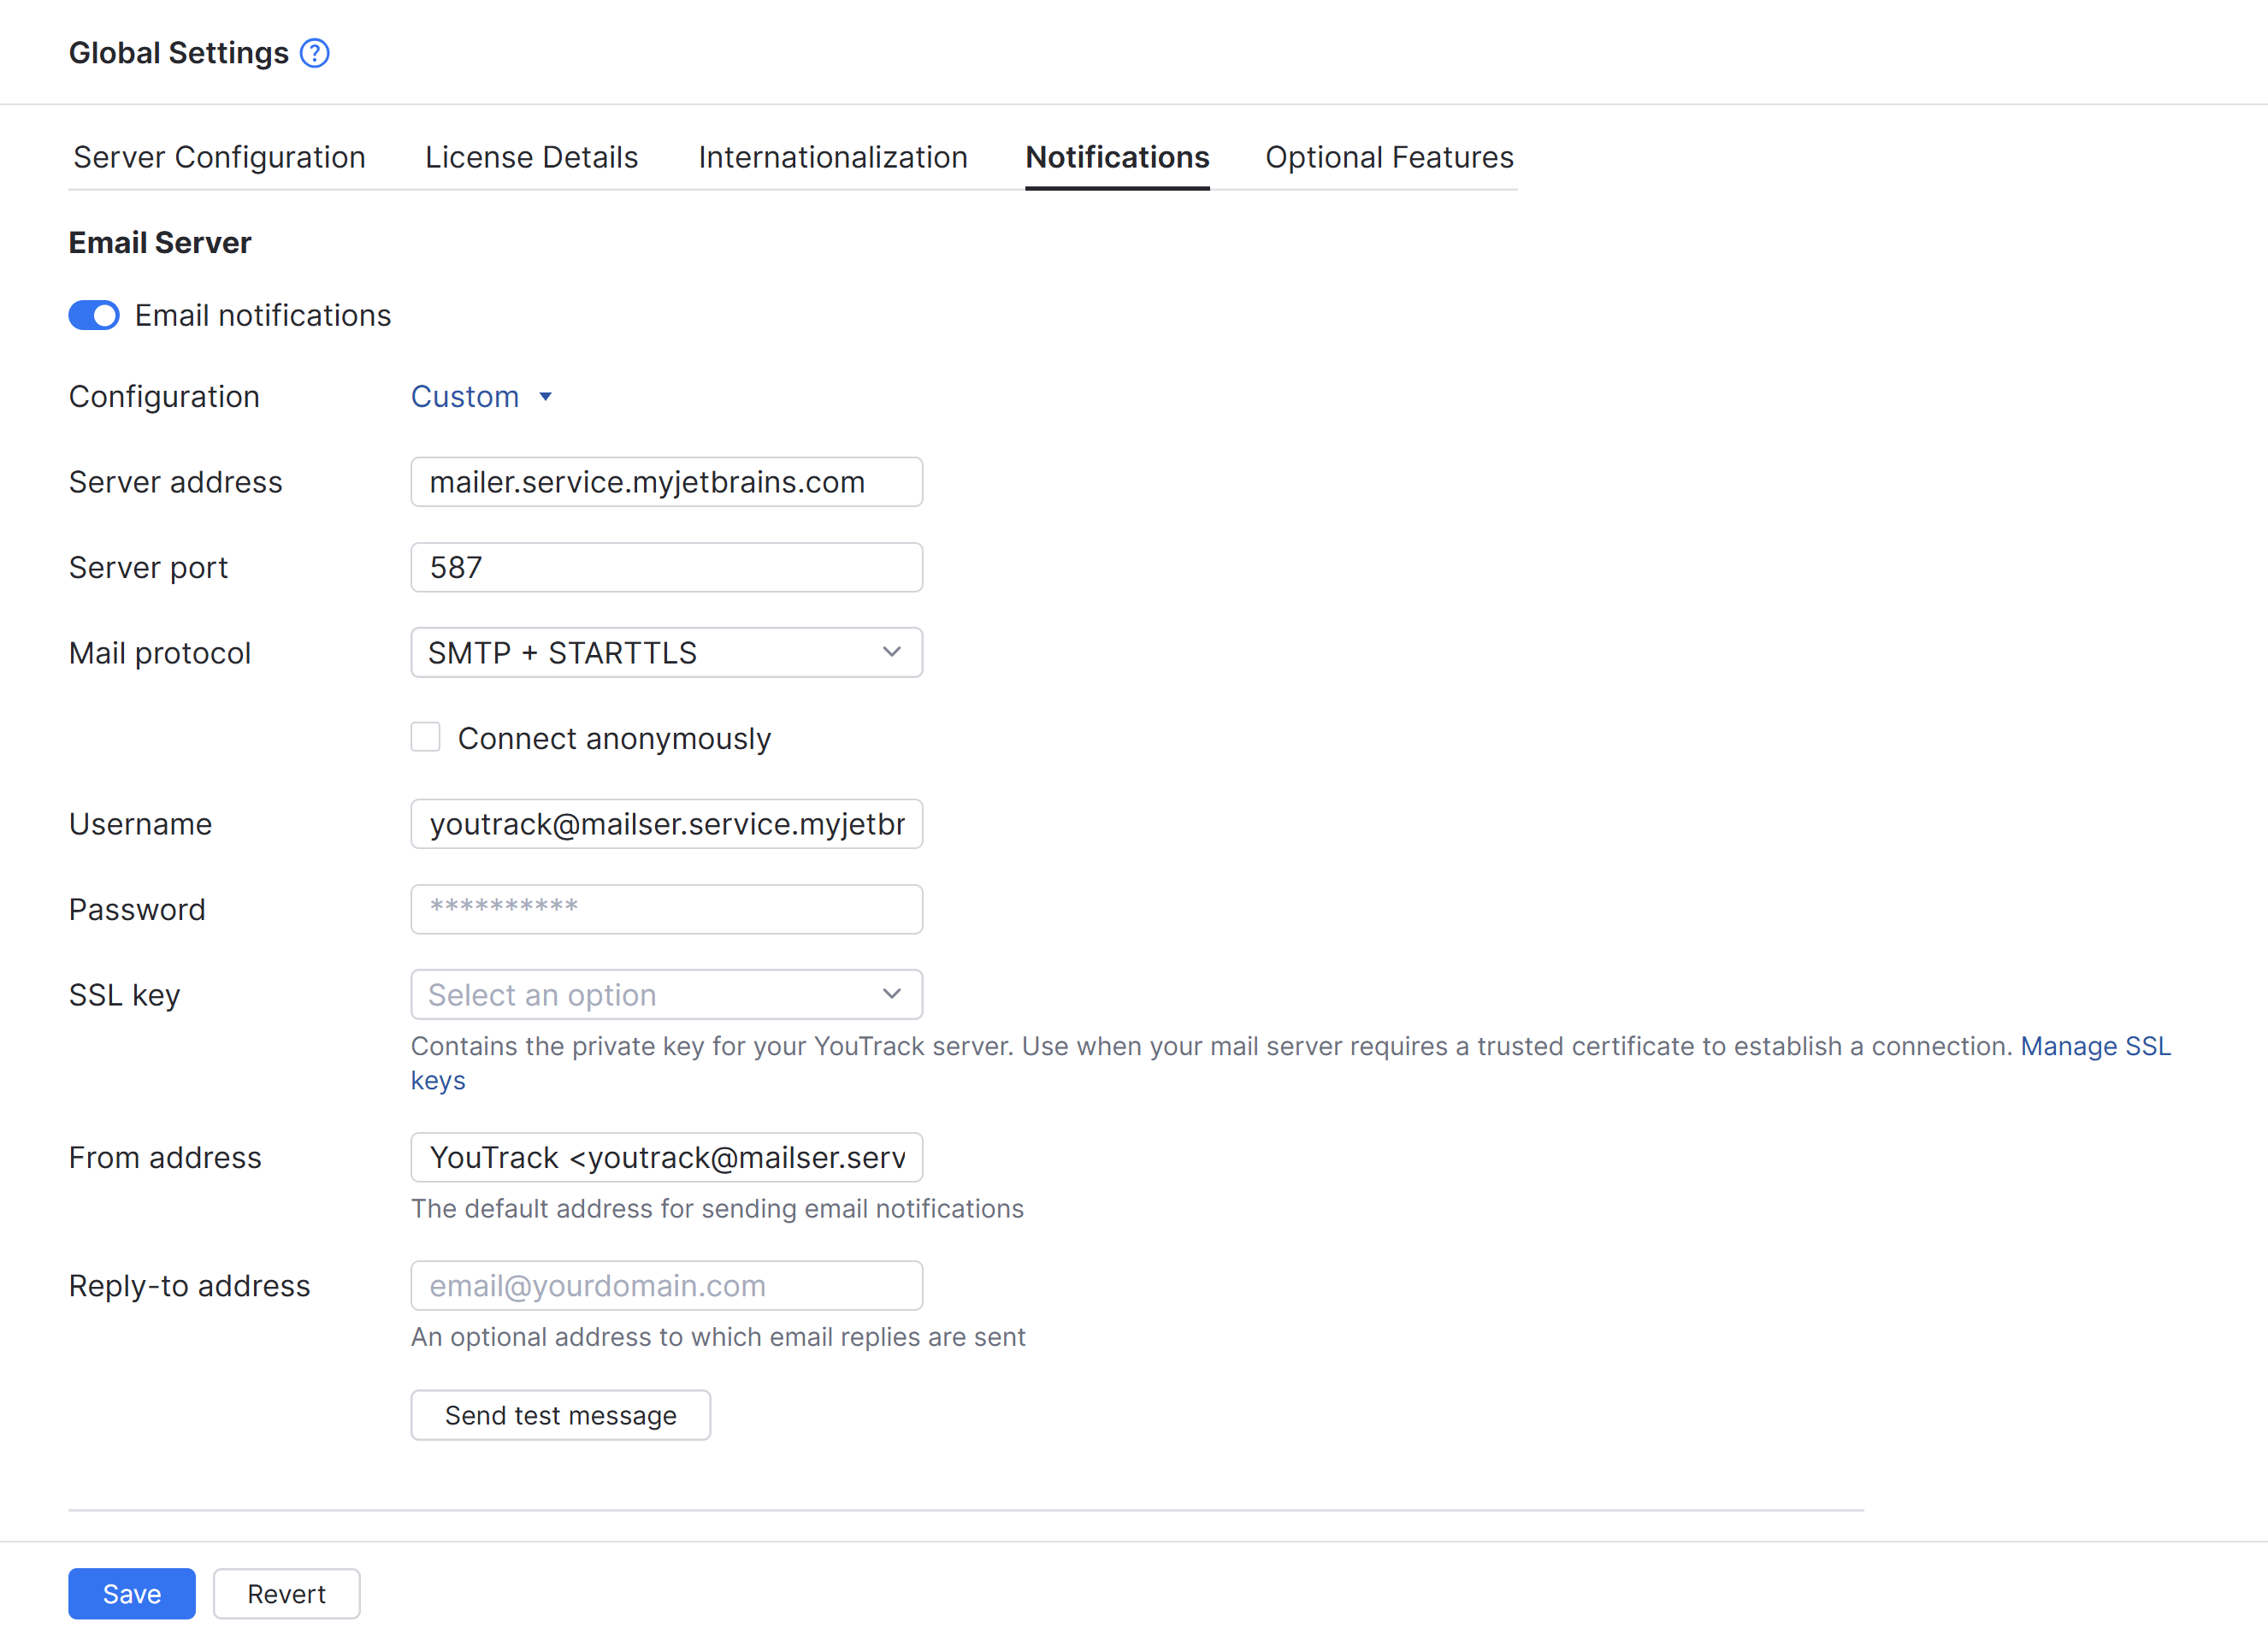Save the email server settings
This screenshot has width=2268, height=1634.
131,1593
